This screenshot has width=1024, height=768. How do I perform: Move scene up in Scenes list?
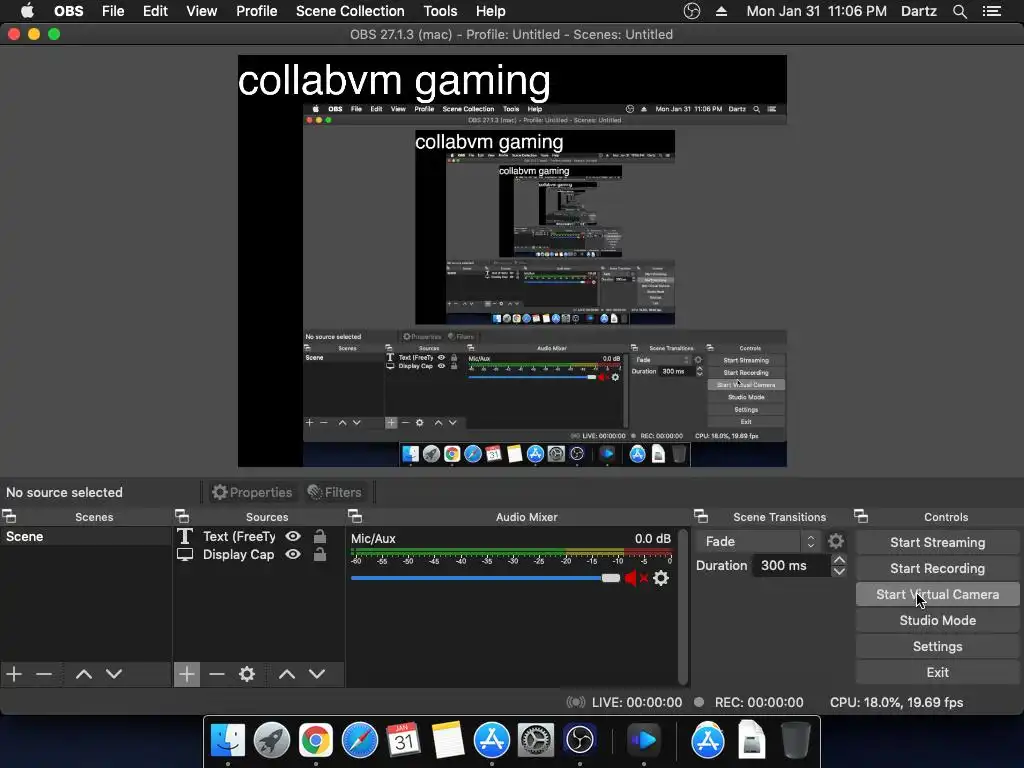(x=84, y=674)
